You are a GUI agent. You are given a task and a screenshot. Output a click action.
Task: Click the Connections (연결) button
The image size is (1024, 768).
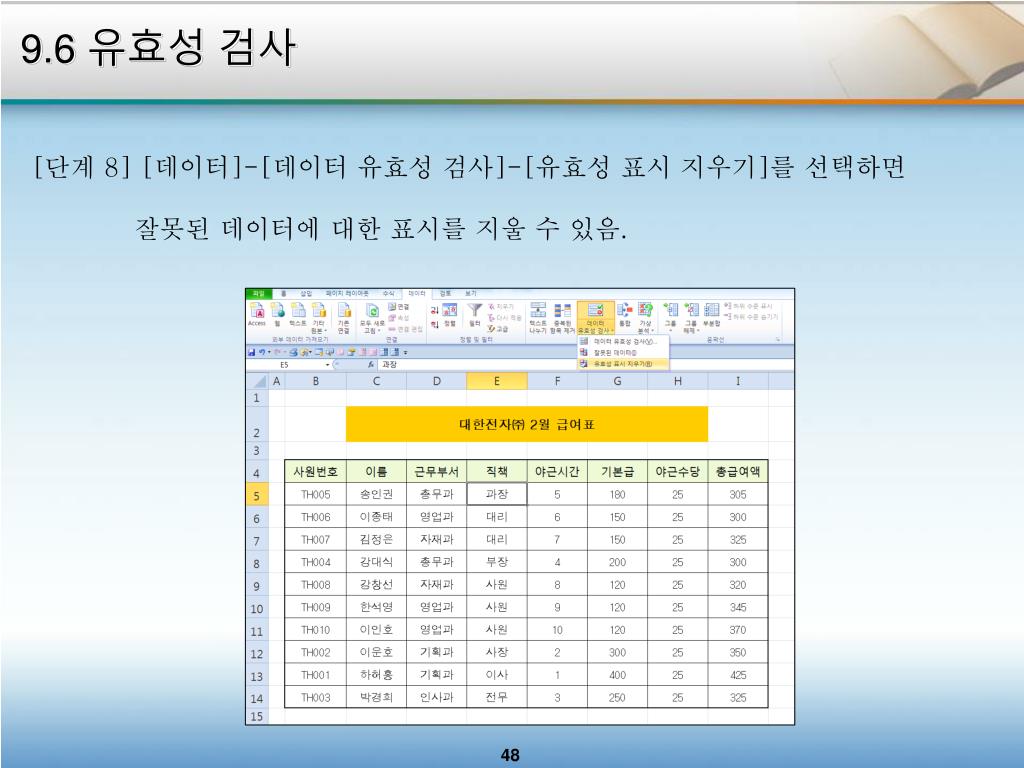click(x=398, y=307)
